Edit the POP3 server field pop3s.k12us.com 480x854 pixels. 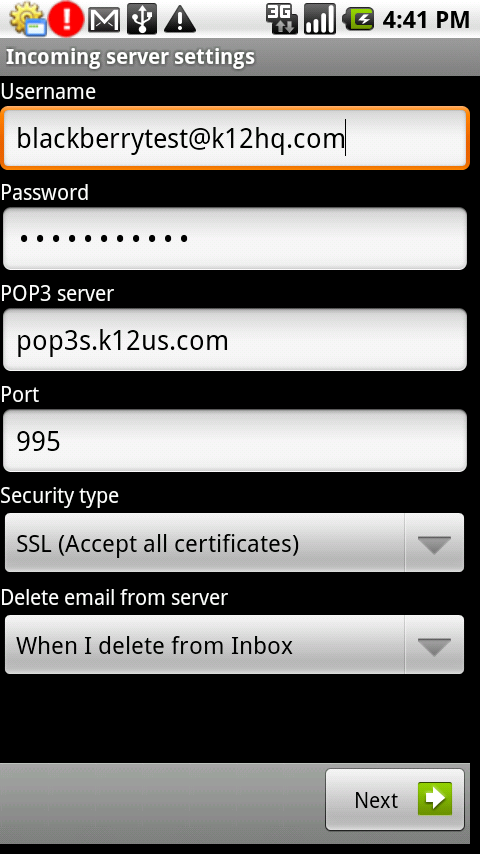click(235, 340)
